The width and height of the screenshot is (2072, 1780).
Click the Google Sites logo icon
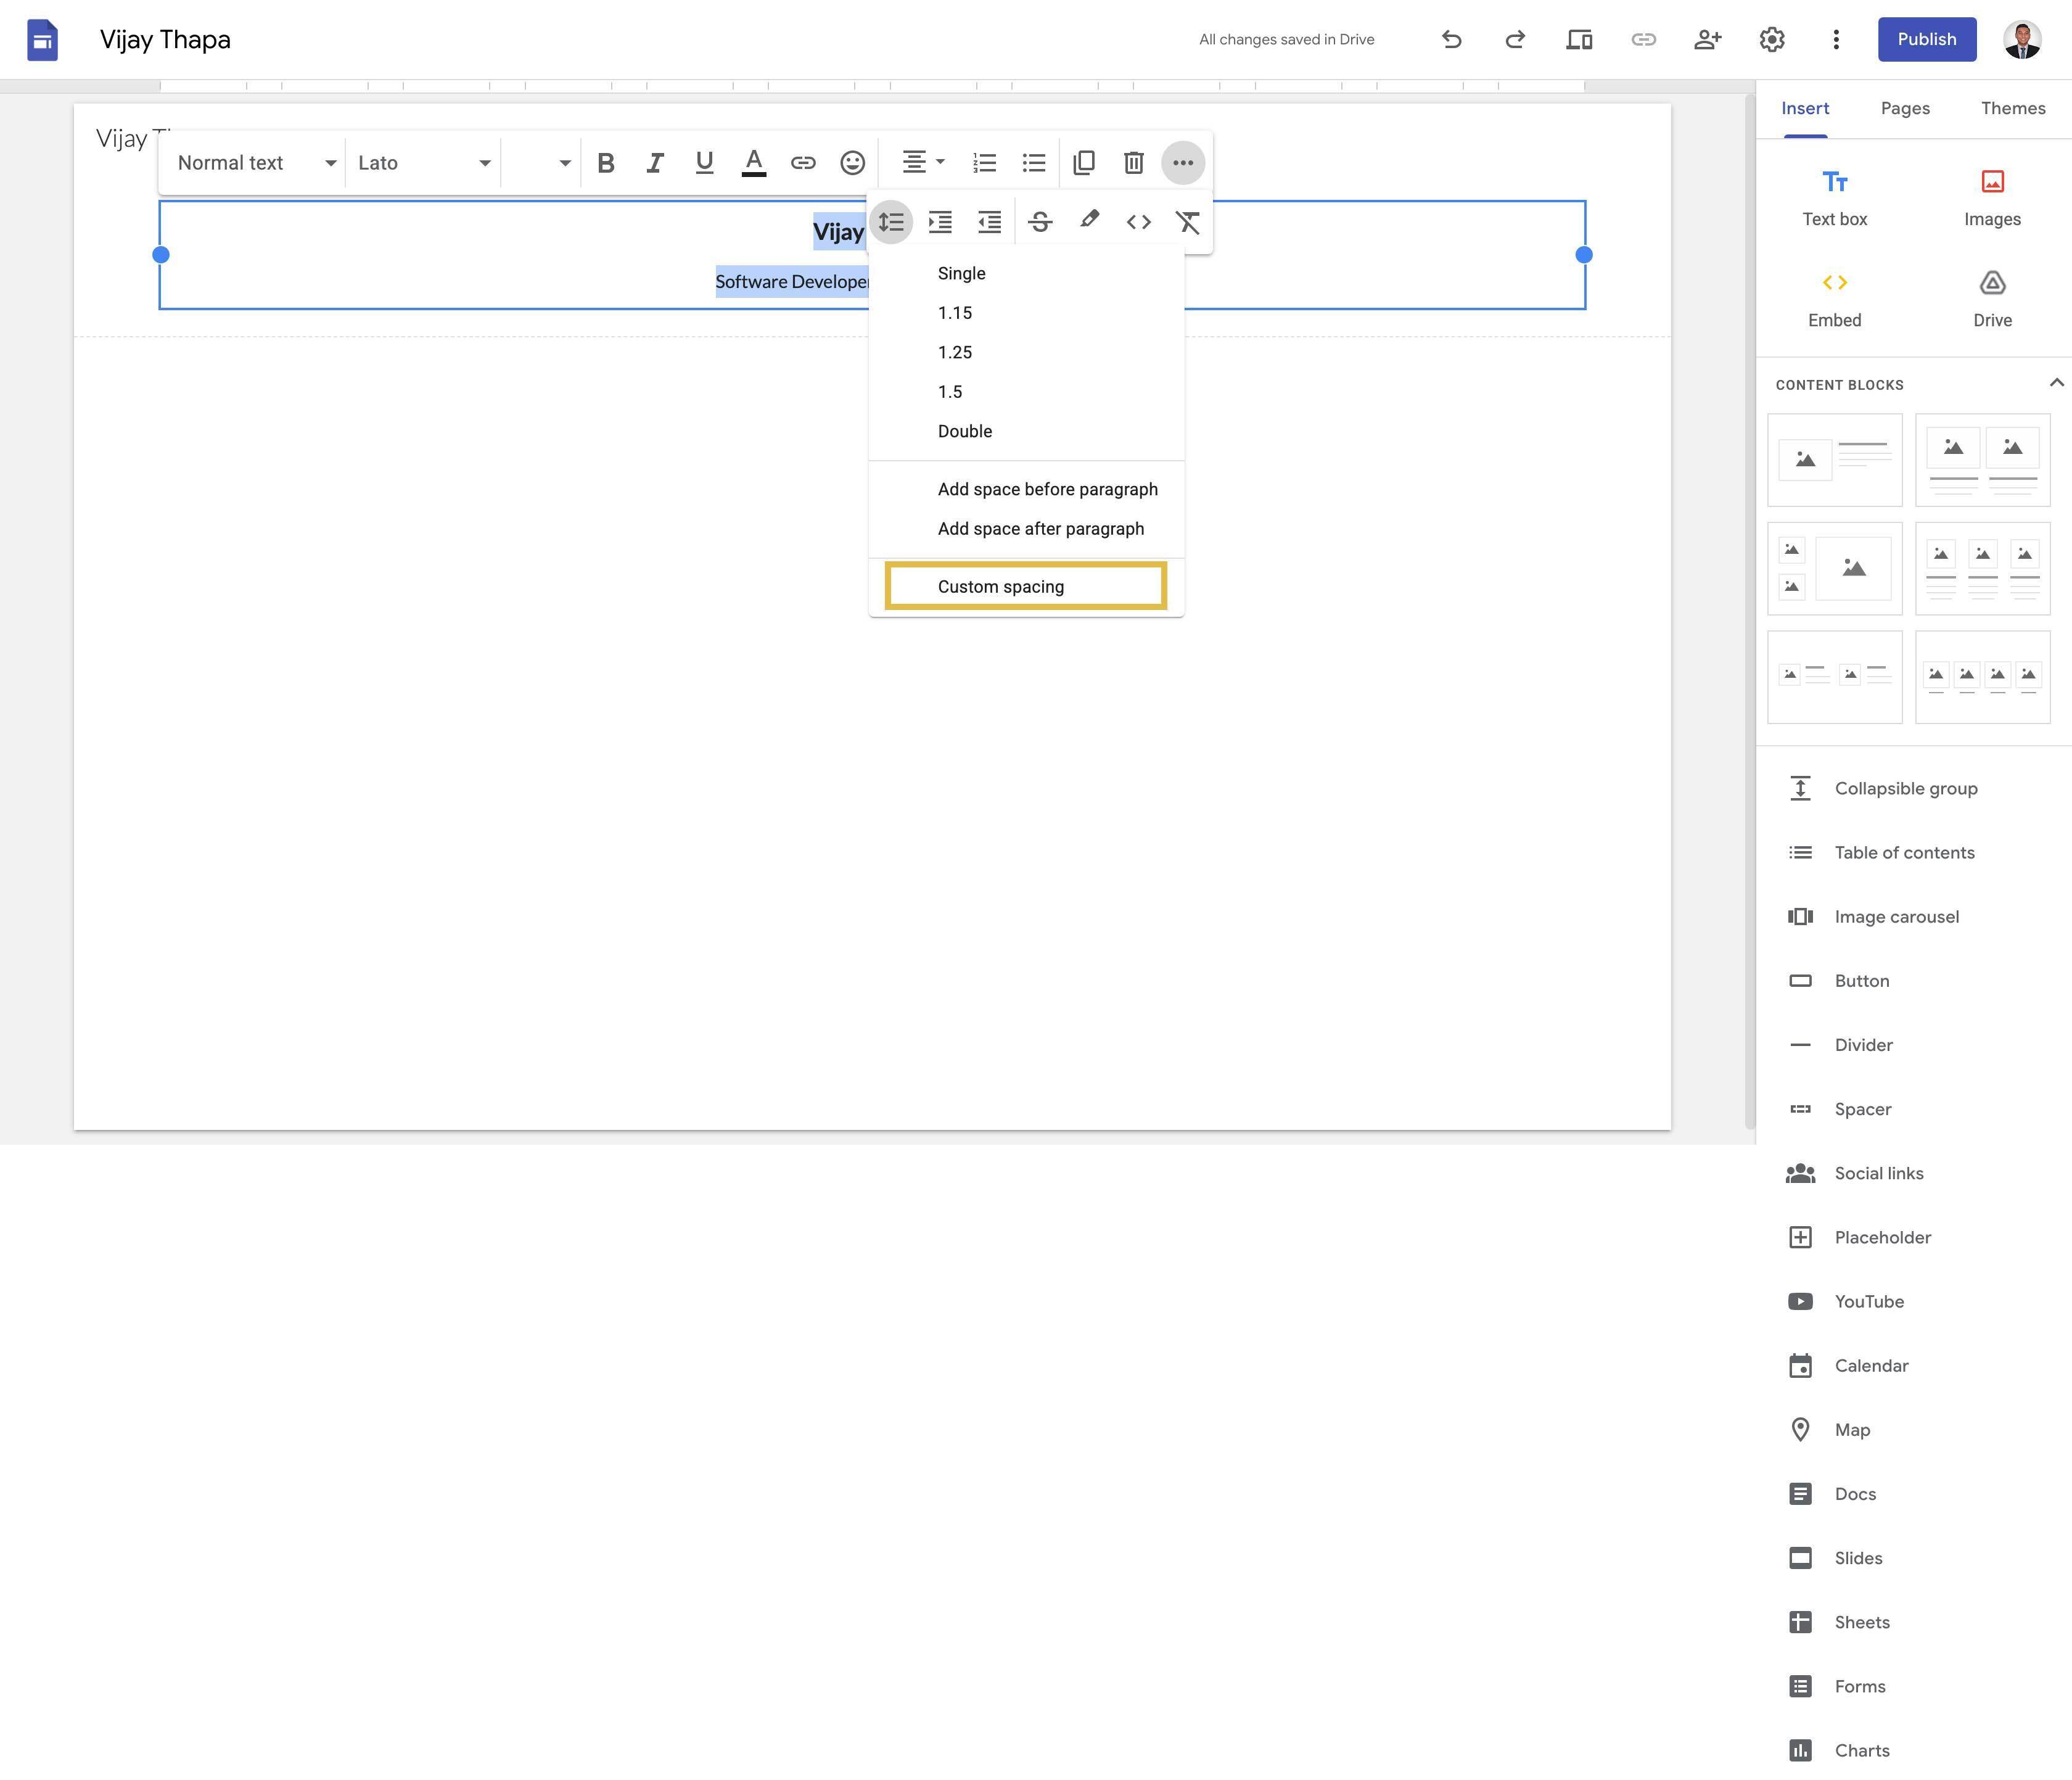42,40
